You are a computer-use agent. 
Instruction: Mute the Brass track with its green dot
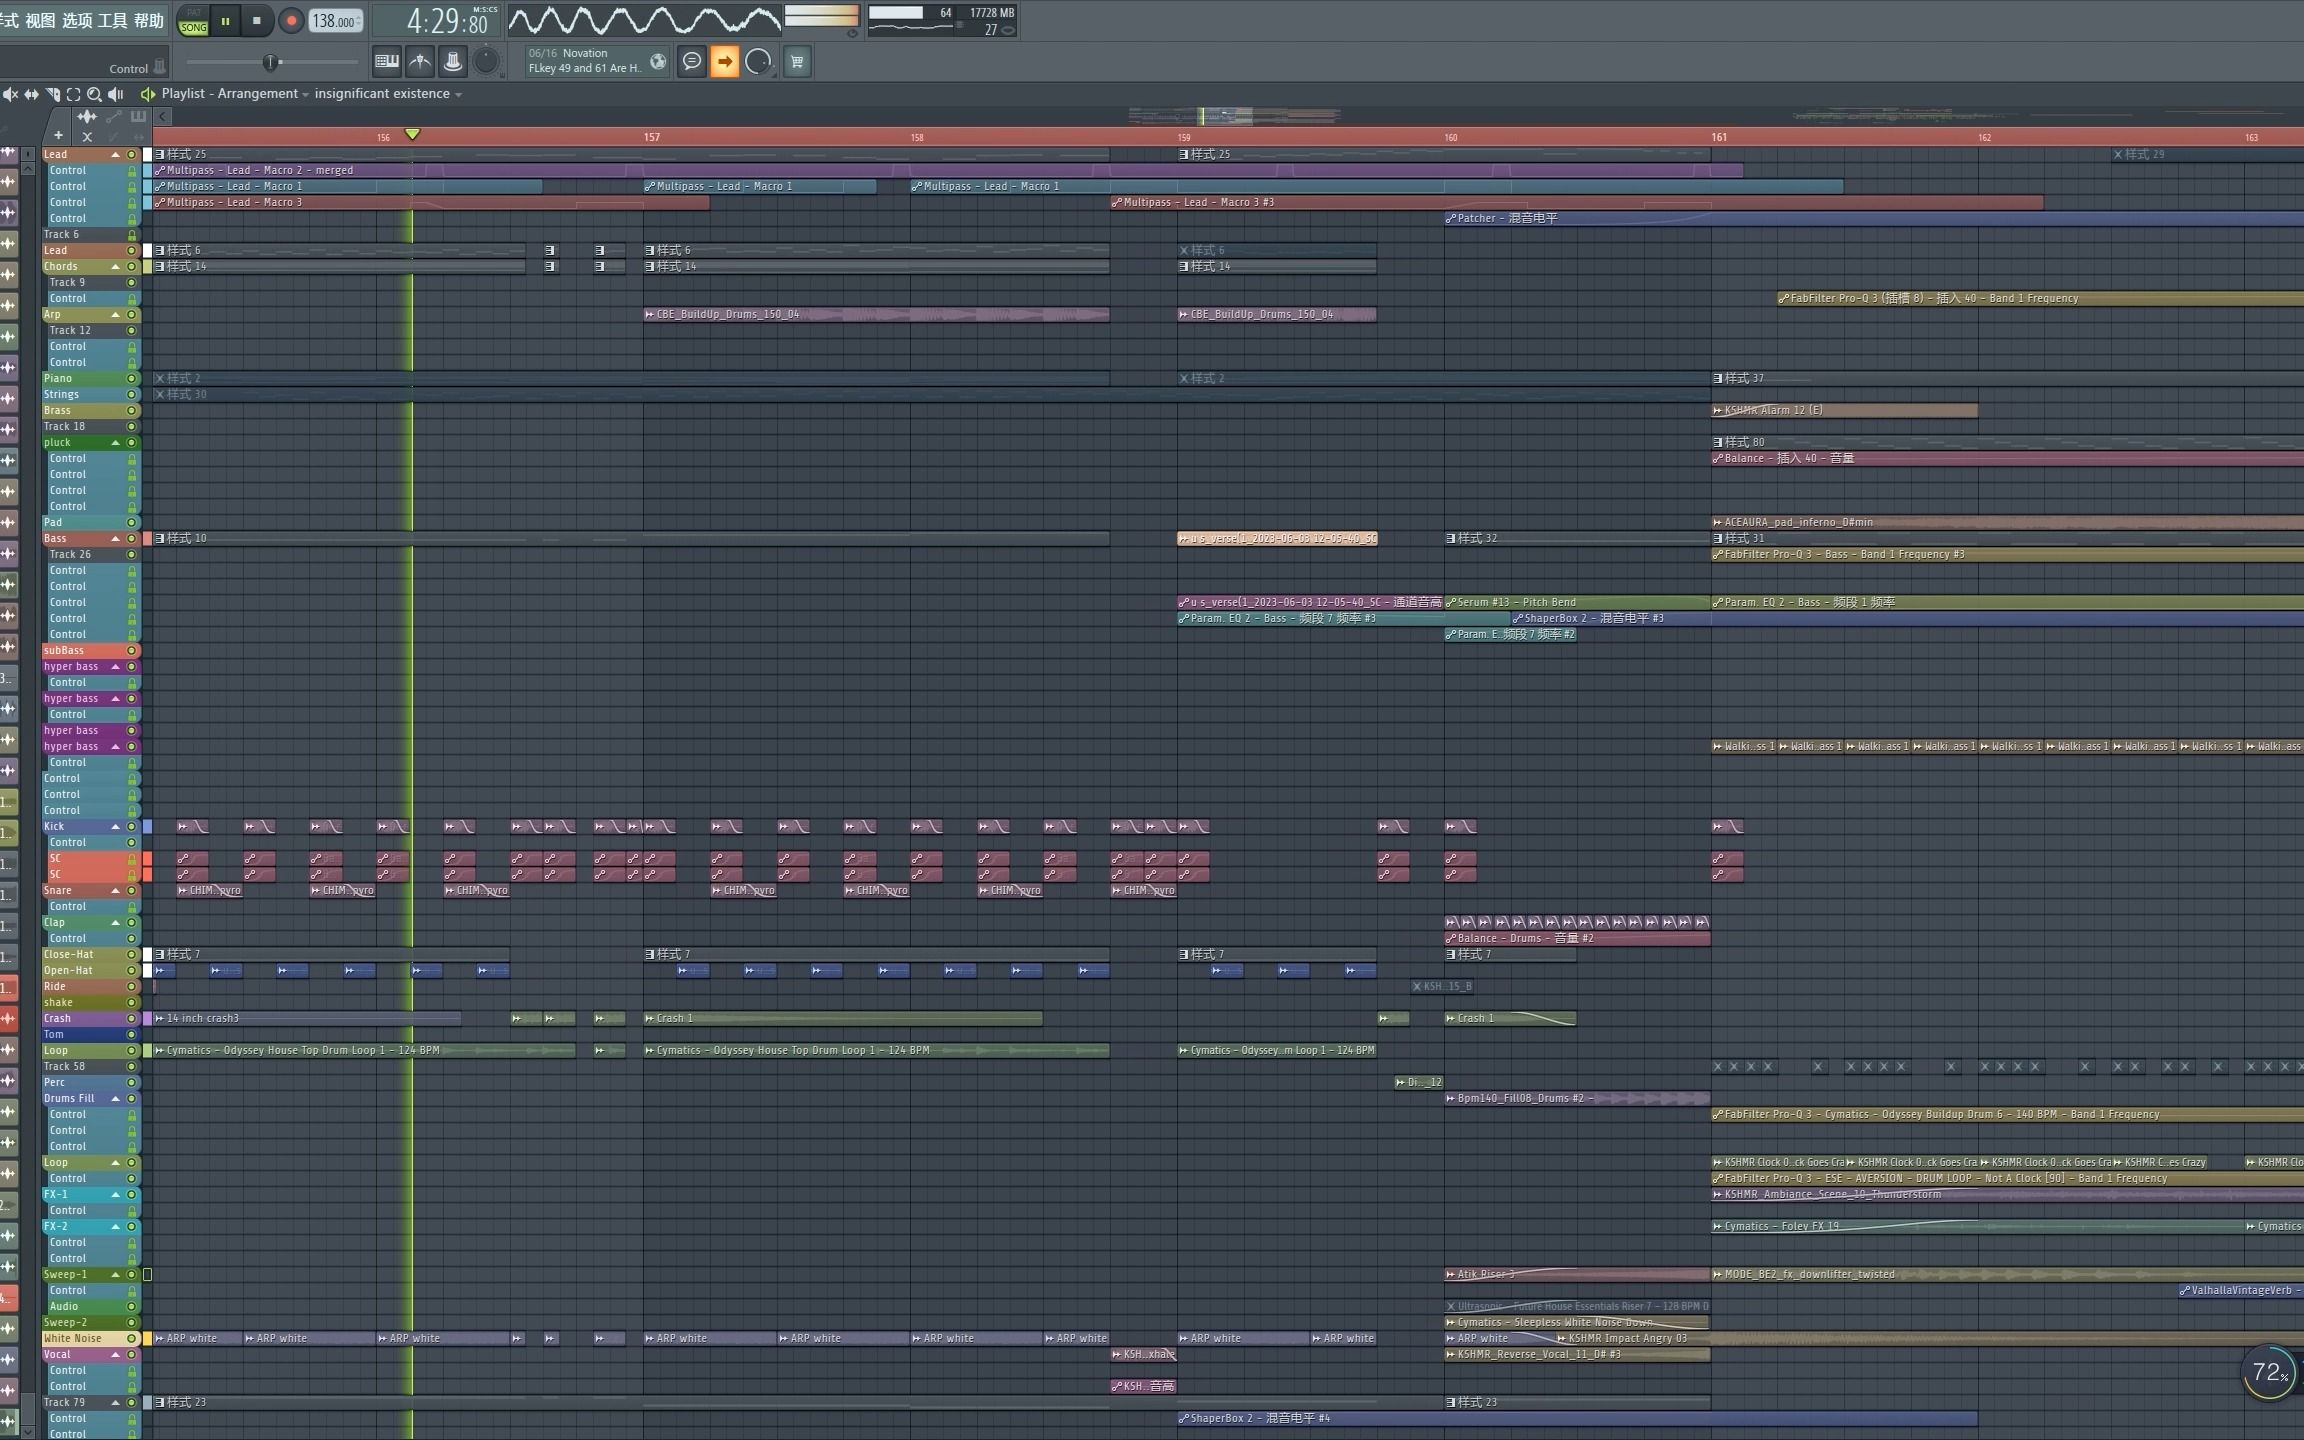[x=131, y=411]
